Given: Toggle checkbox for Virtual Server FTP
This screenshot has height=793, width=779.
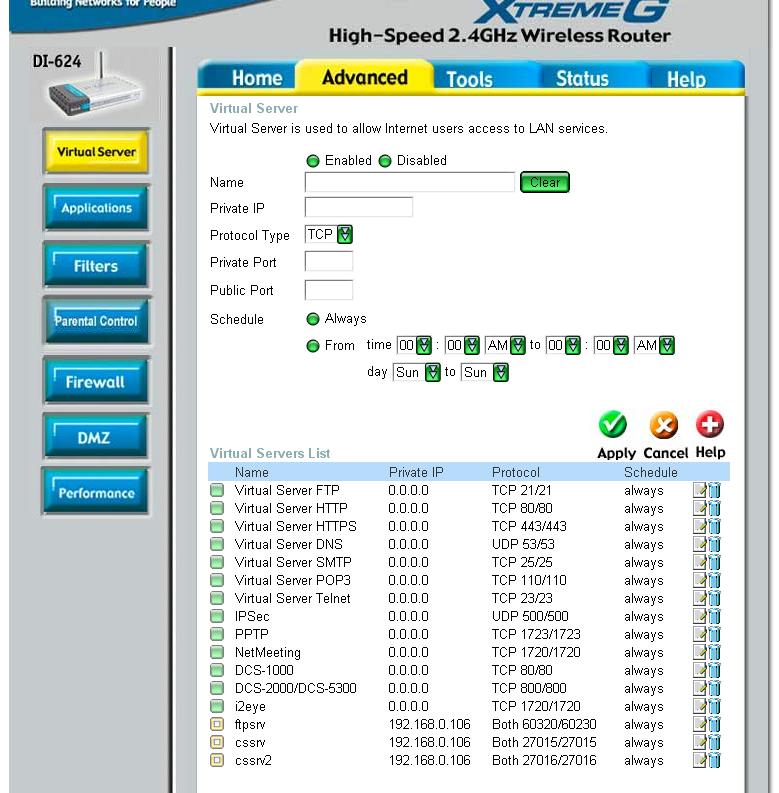Looking at the screenshot, I should 217,490.
